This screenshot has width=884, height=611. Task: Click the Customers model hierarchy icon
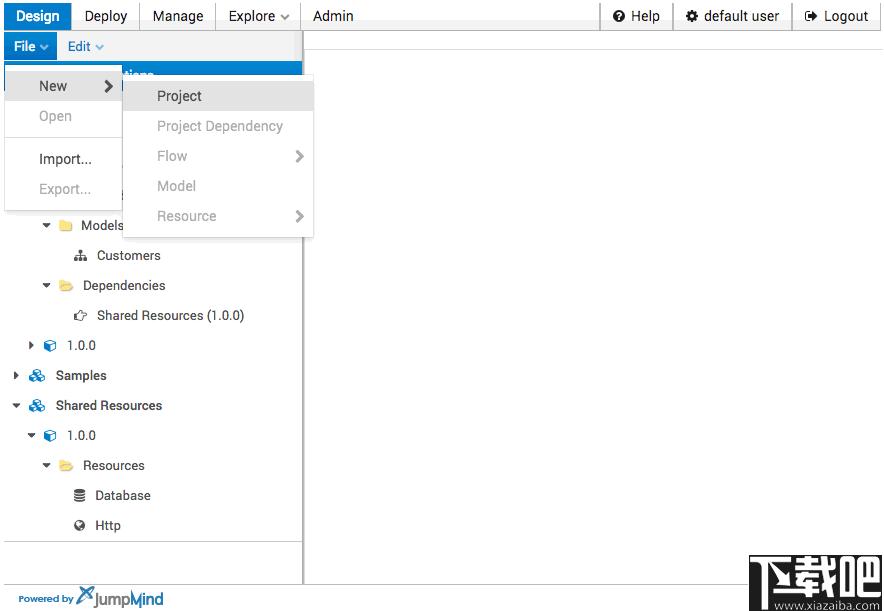click(x=81, y=256)
